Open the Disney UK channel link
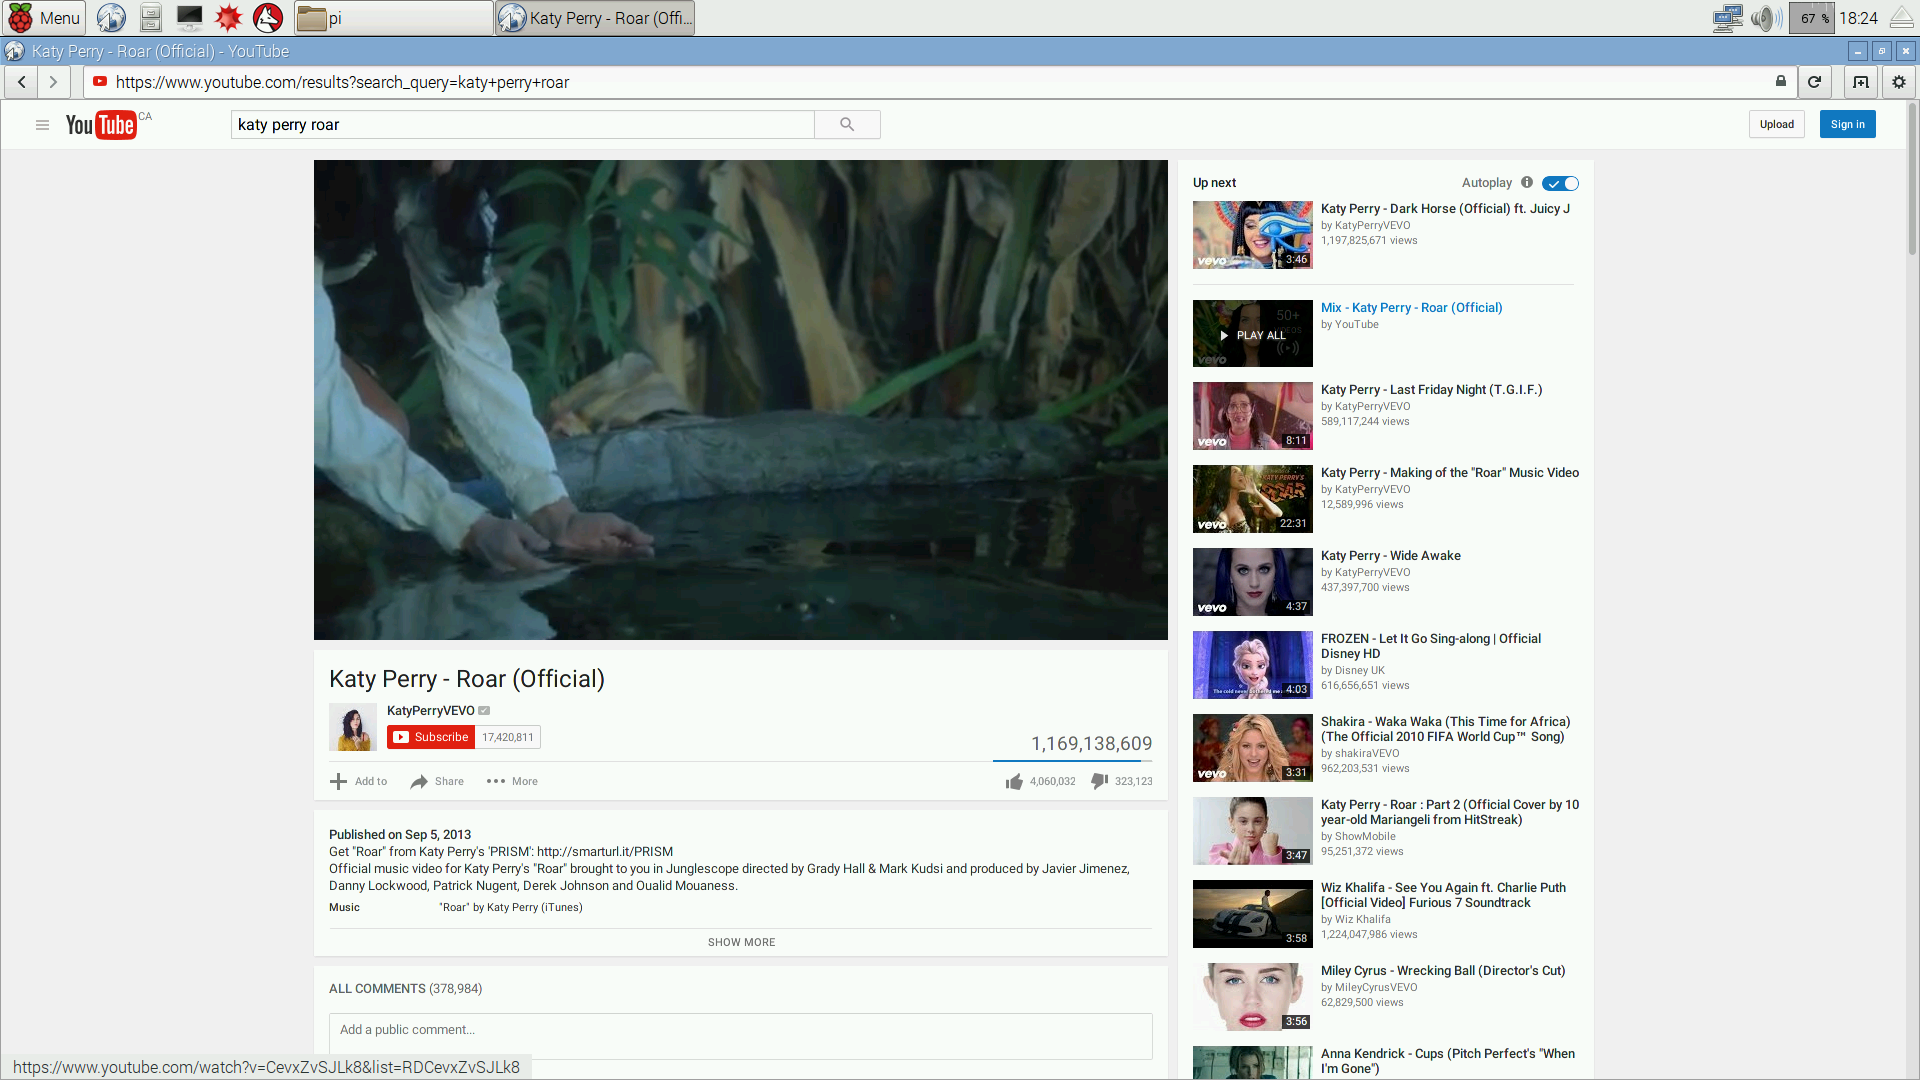 tap(1359, 671)
